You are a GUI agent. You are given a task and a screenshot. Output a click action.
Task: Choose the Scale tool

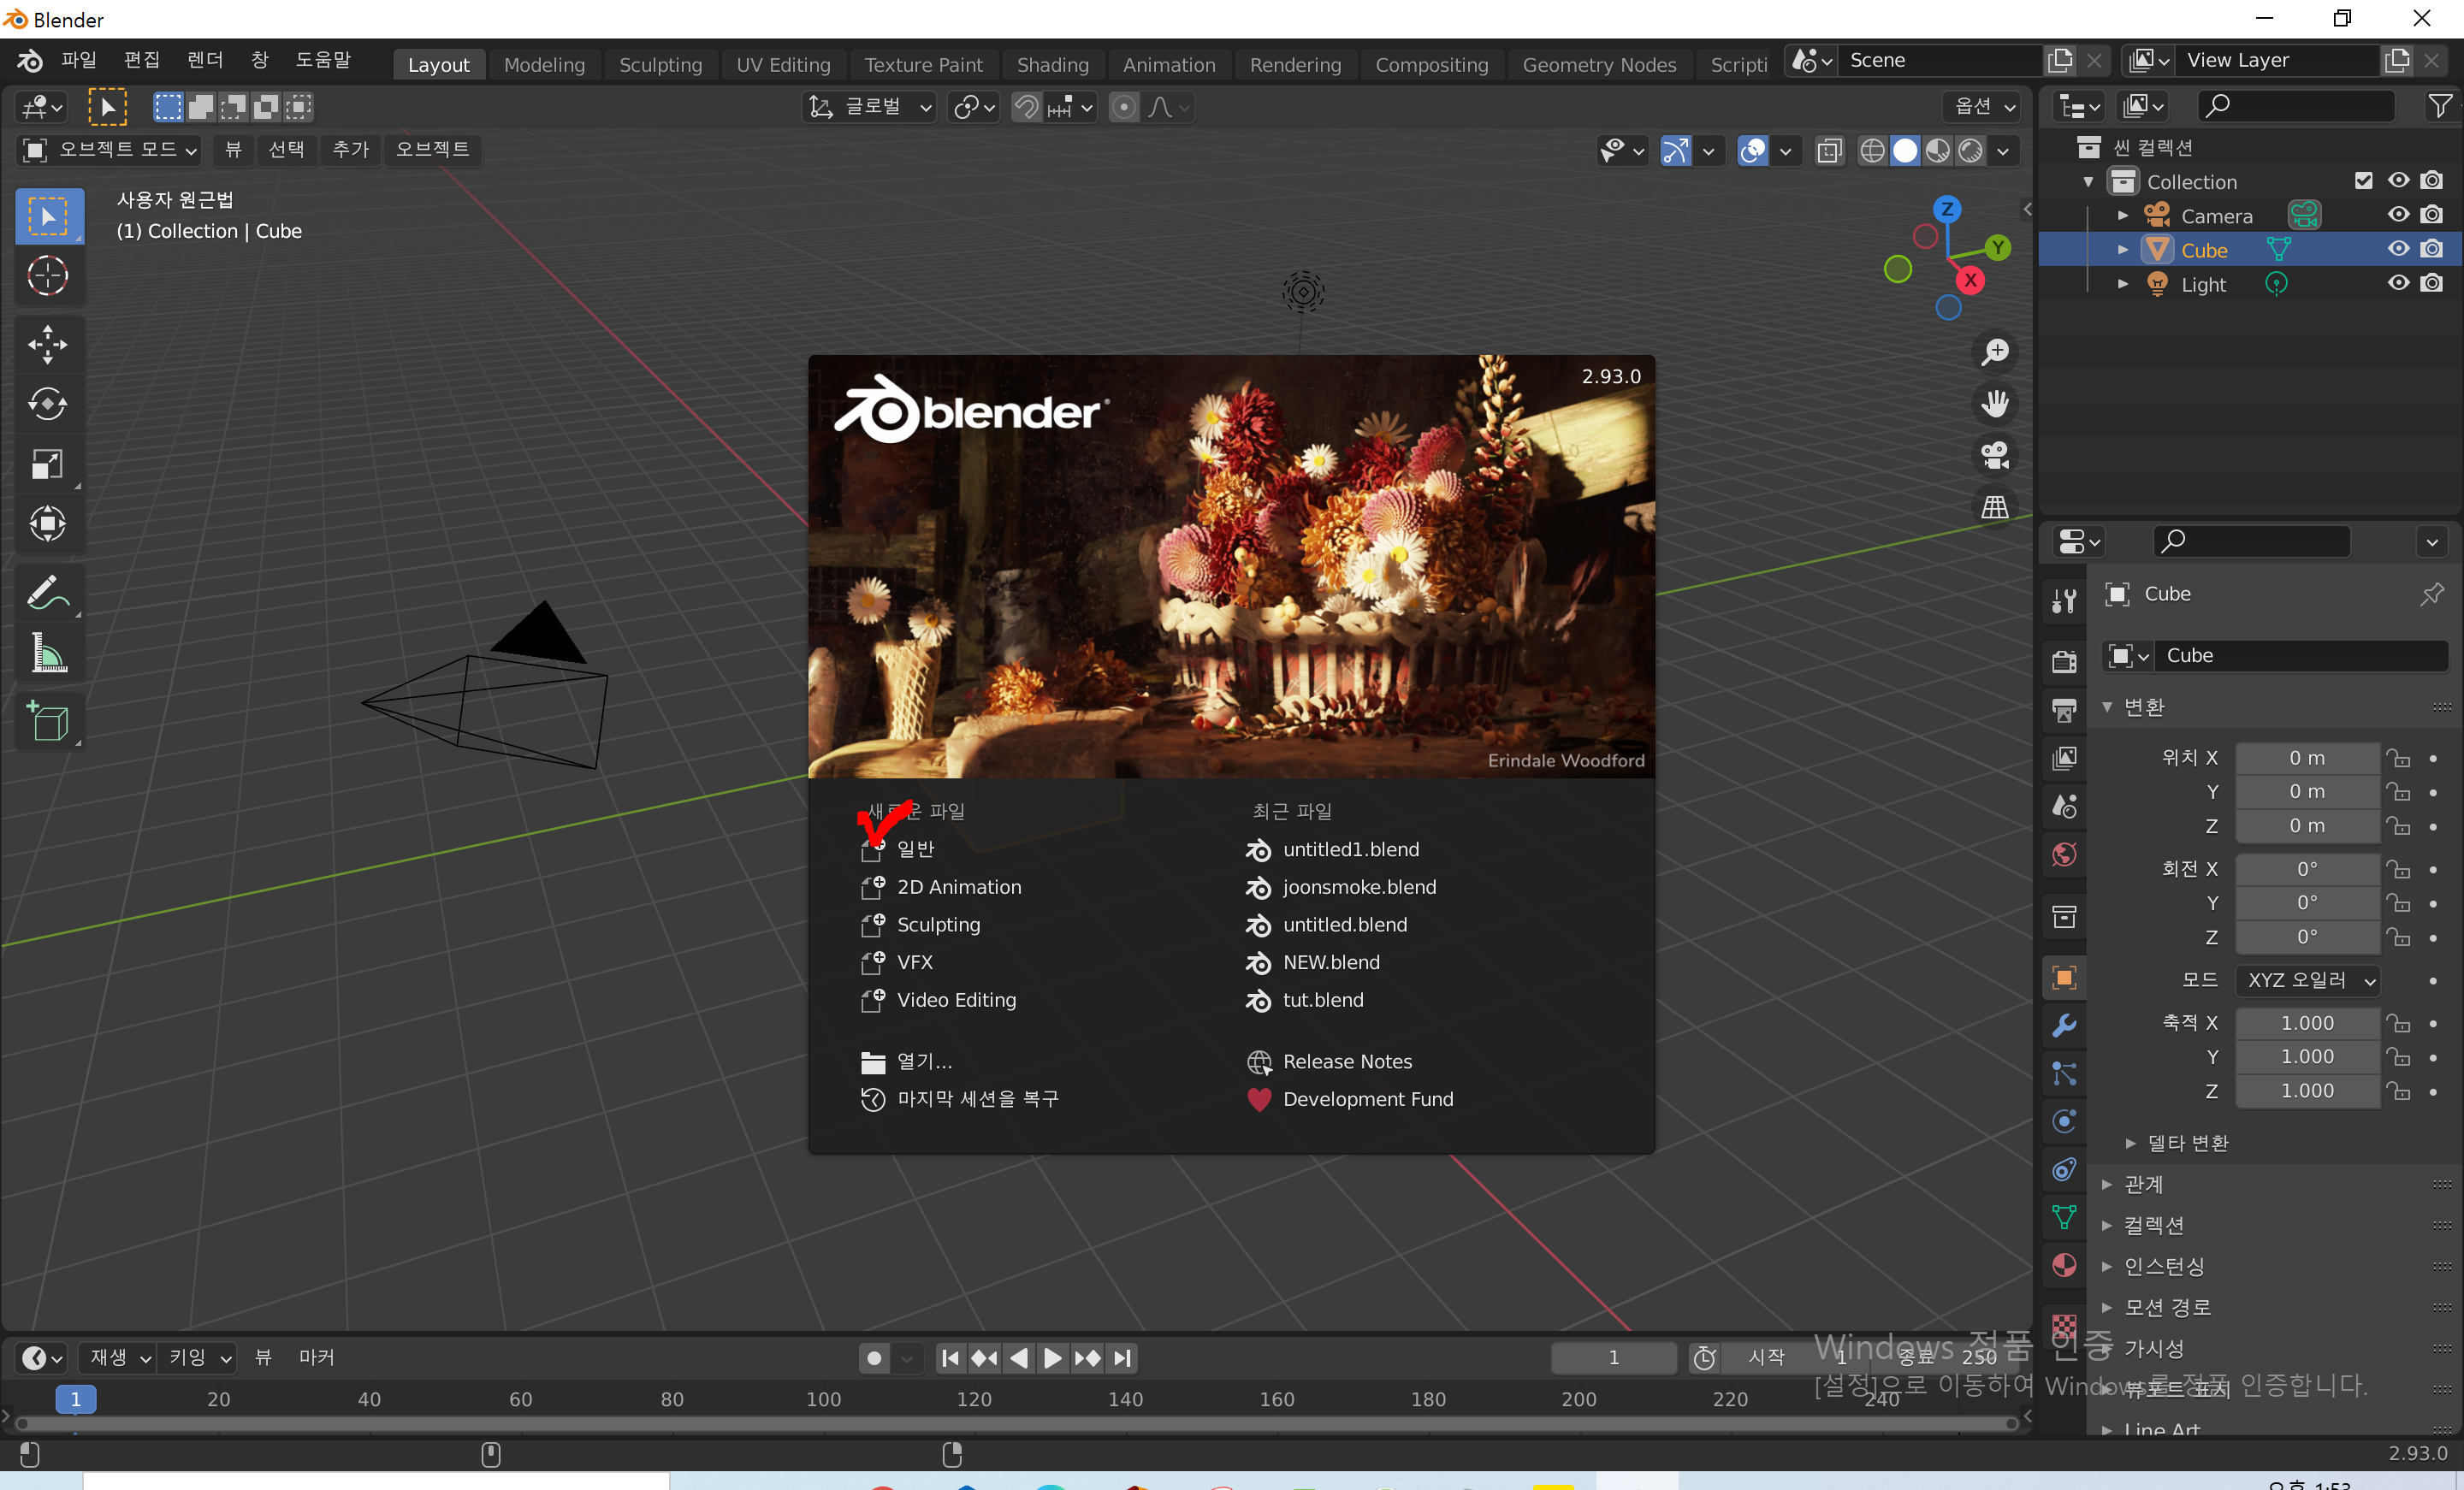[48, 464]
